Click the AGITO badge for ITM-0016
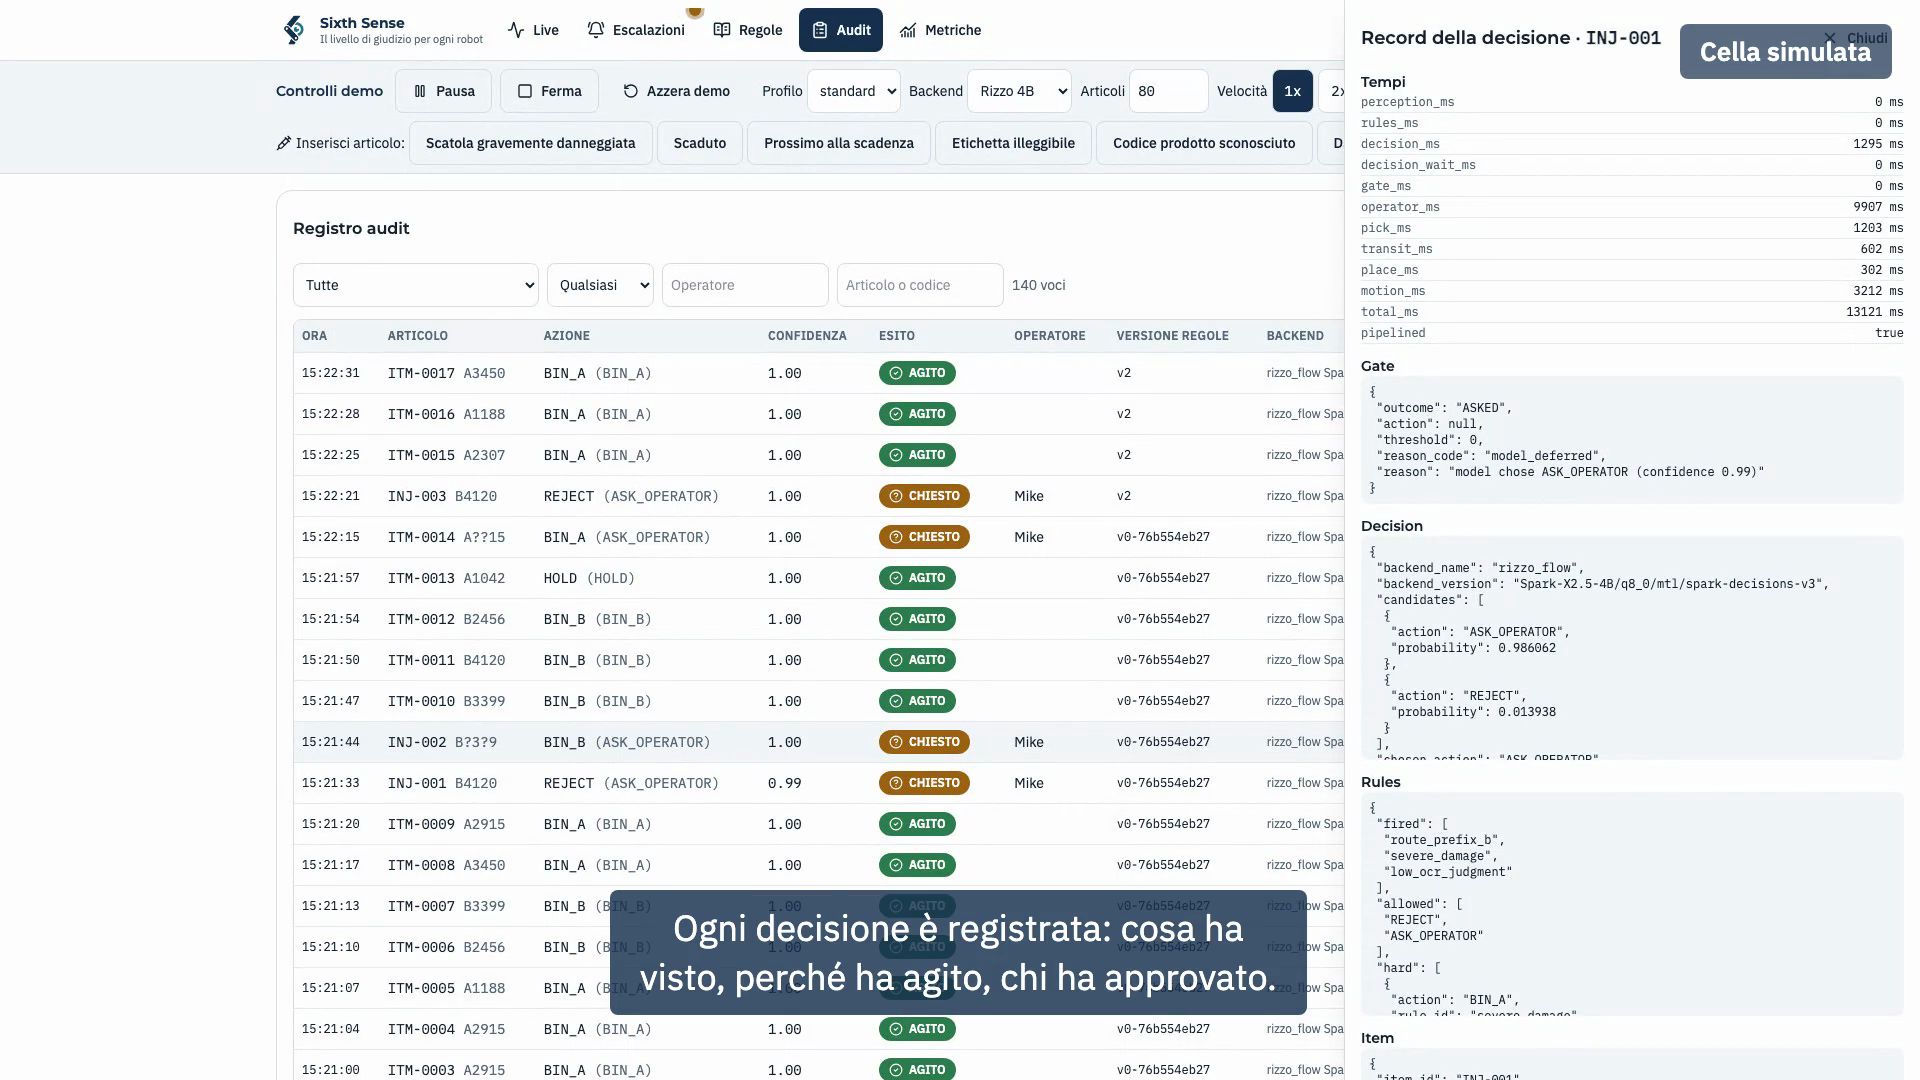The width and height of the screenshot is (1920, 1080). 917,414
